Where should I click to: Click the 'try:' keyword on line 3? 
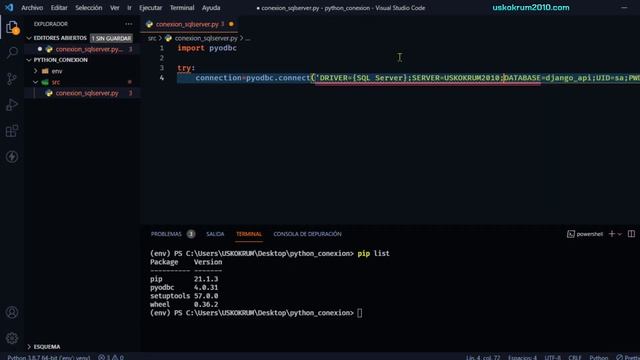coord(186,68)
